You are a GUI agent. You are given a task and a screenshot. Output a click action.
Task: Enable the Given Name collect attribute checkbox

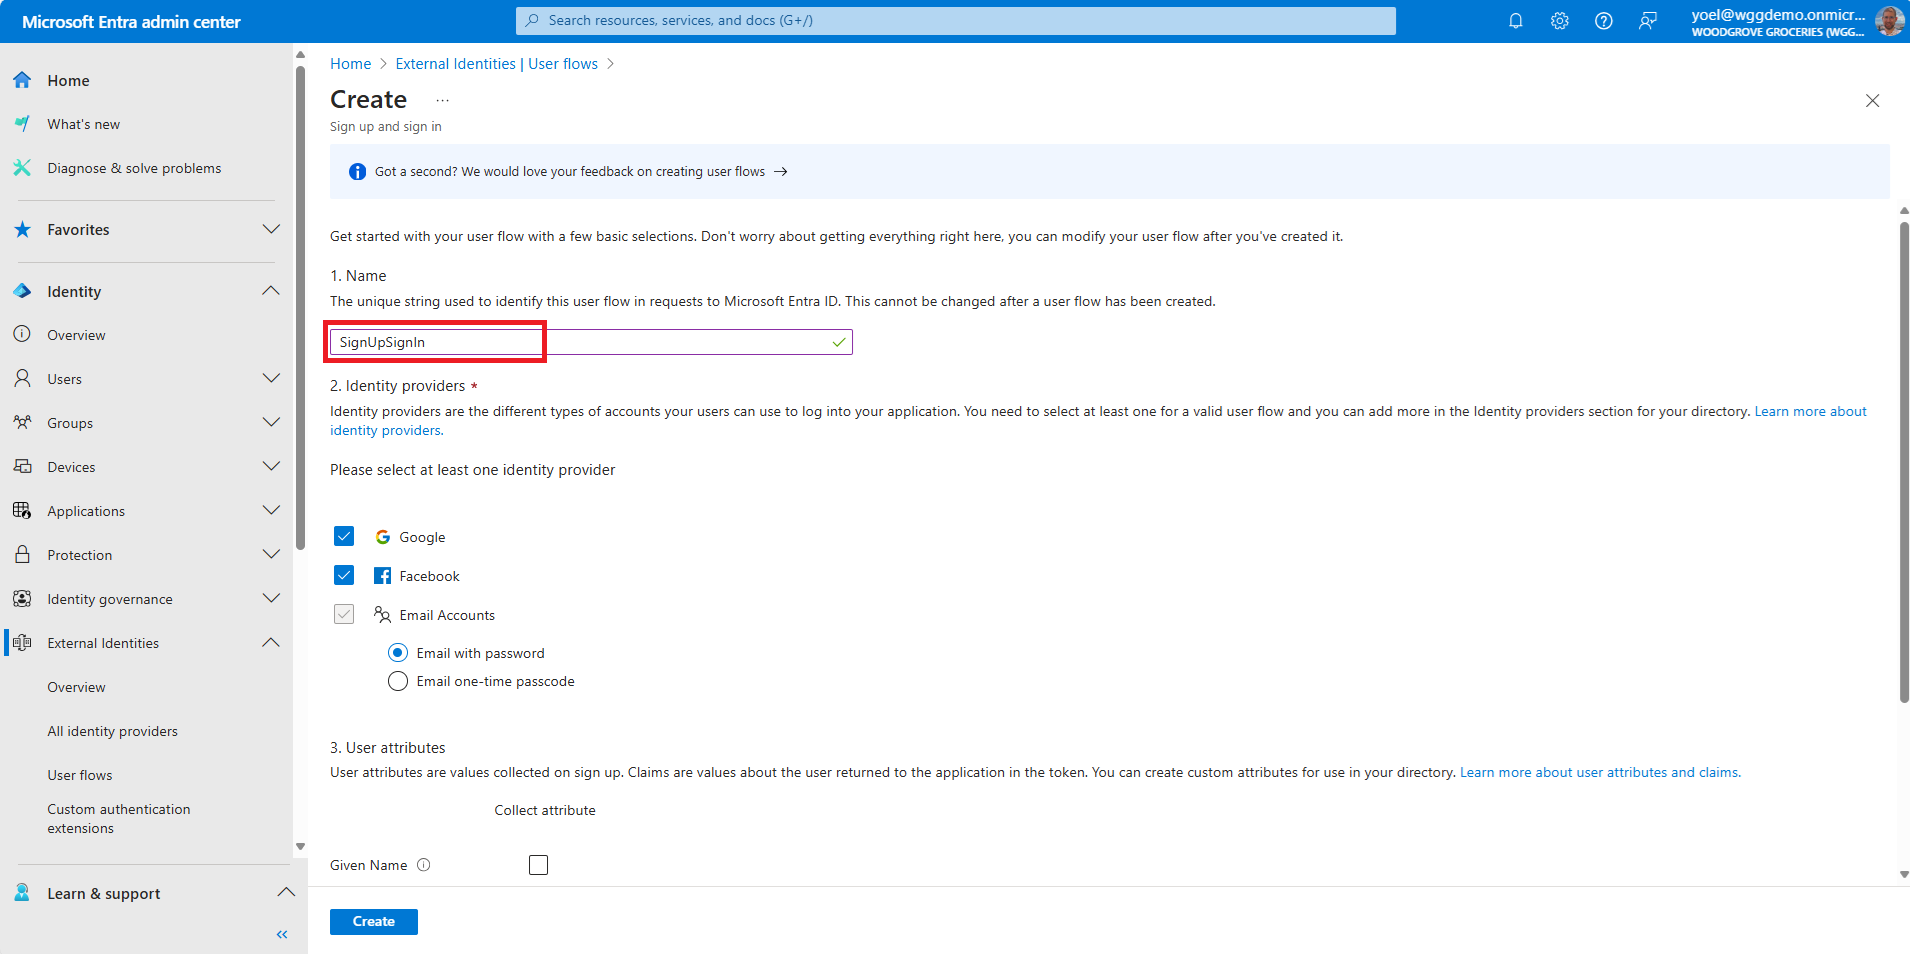[538, 865]
